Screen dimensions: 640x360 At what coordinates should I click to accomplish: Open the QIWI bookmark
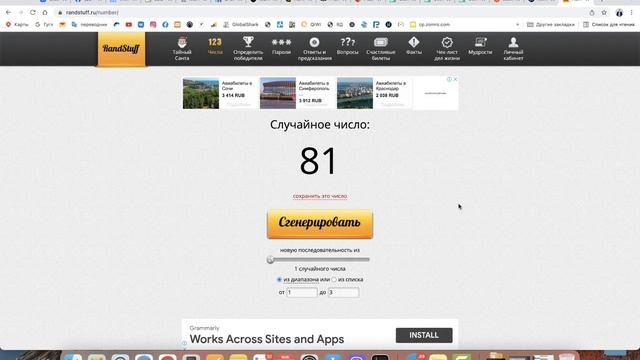coord(311,24)
